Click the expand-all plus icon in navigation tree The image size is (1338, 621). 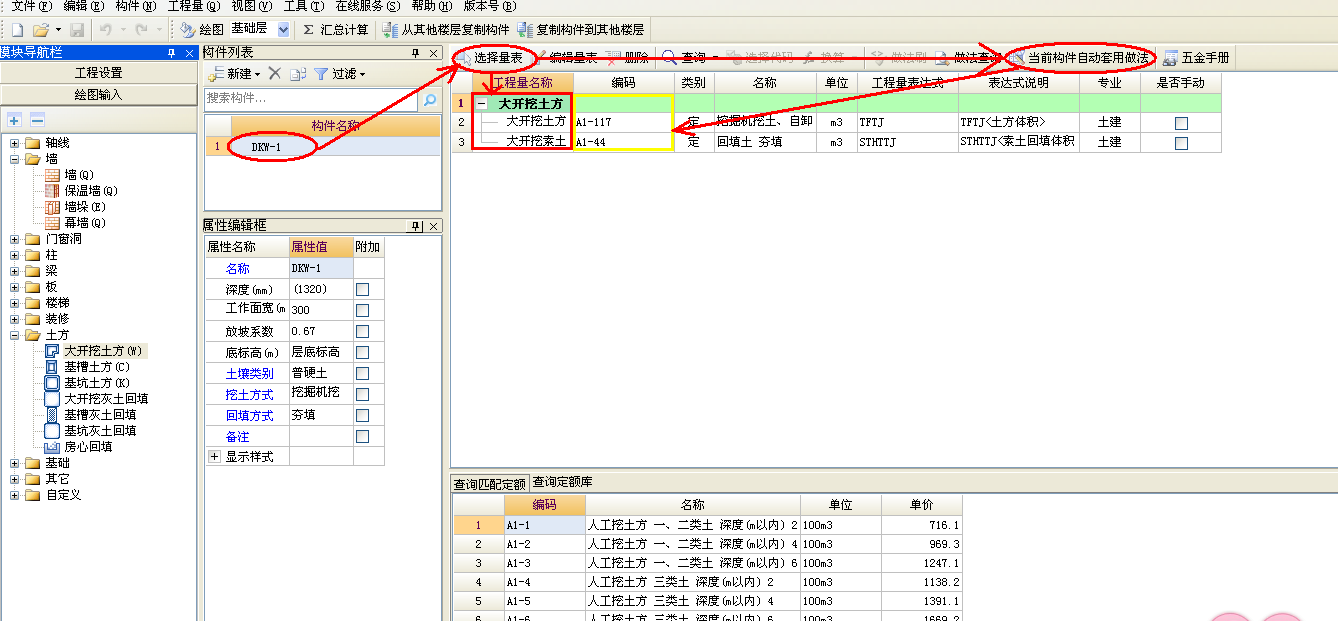pyautogui.click(x=15, y=120)
